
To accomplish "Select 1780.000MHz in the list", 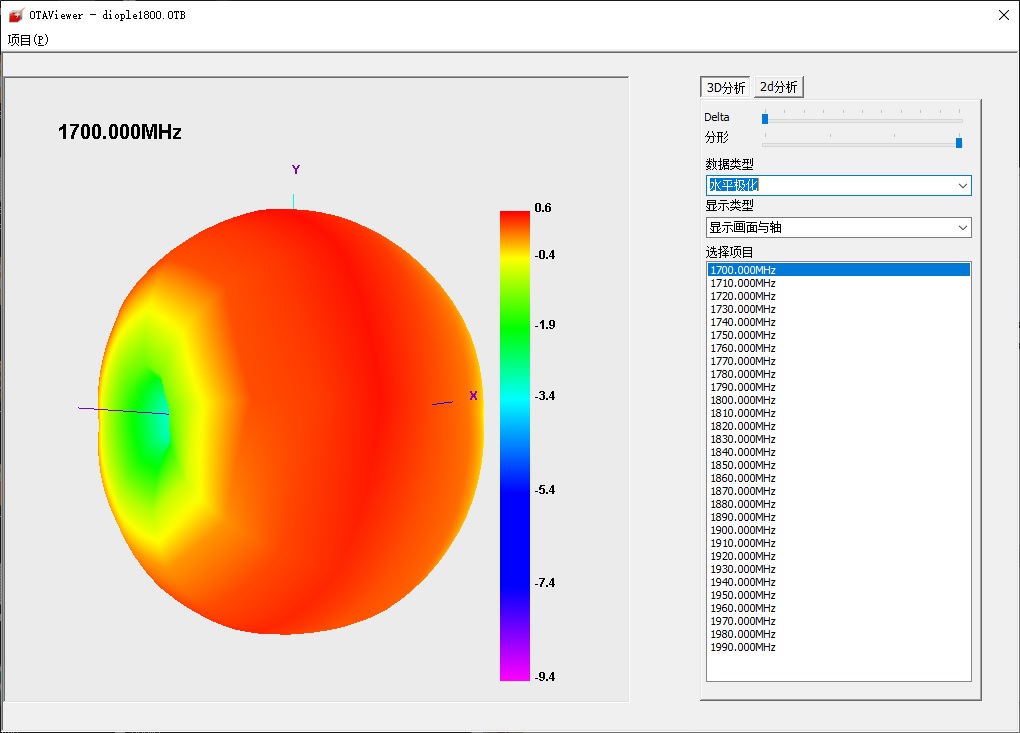I will 839,374.
